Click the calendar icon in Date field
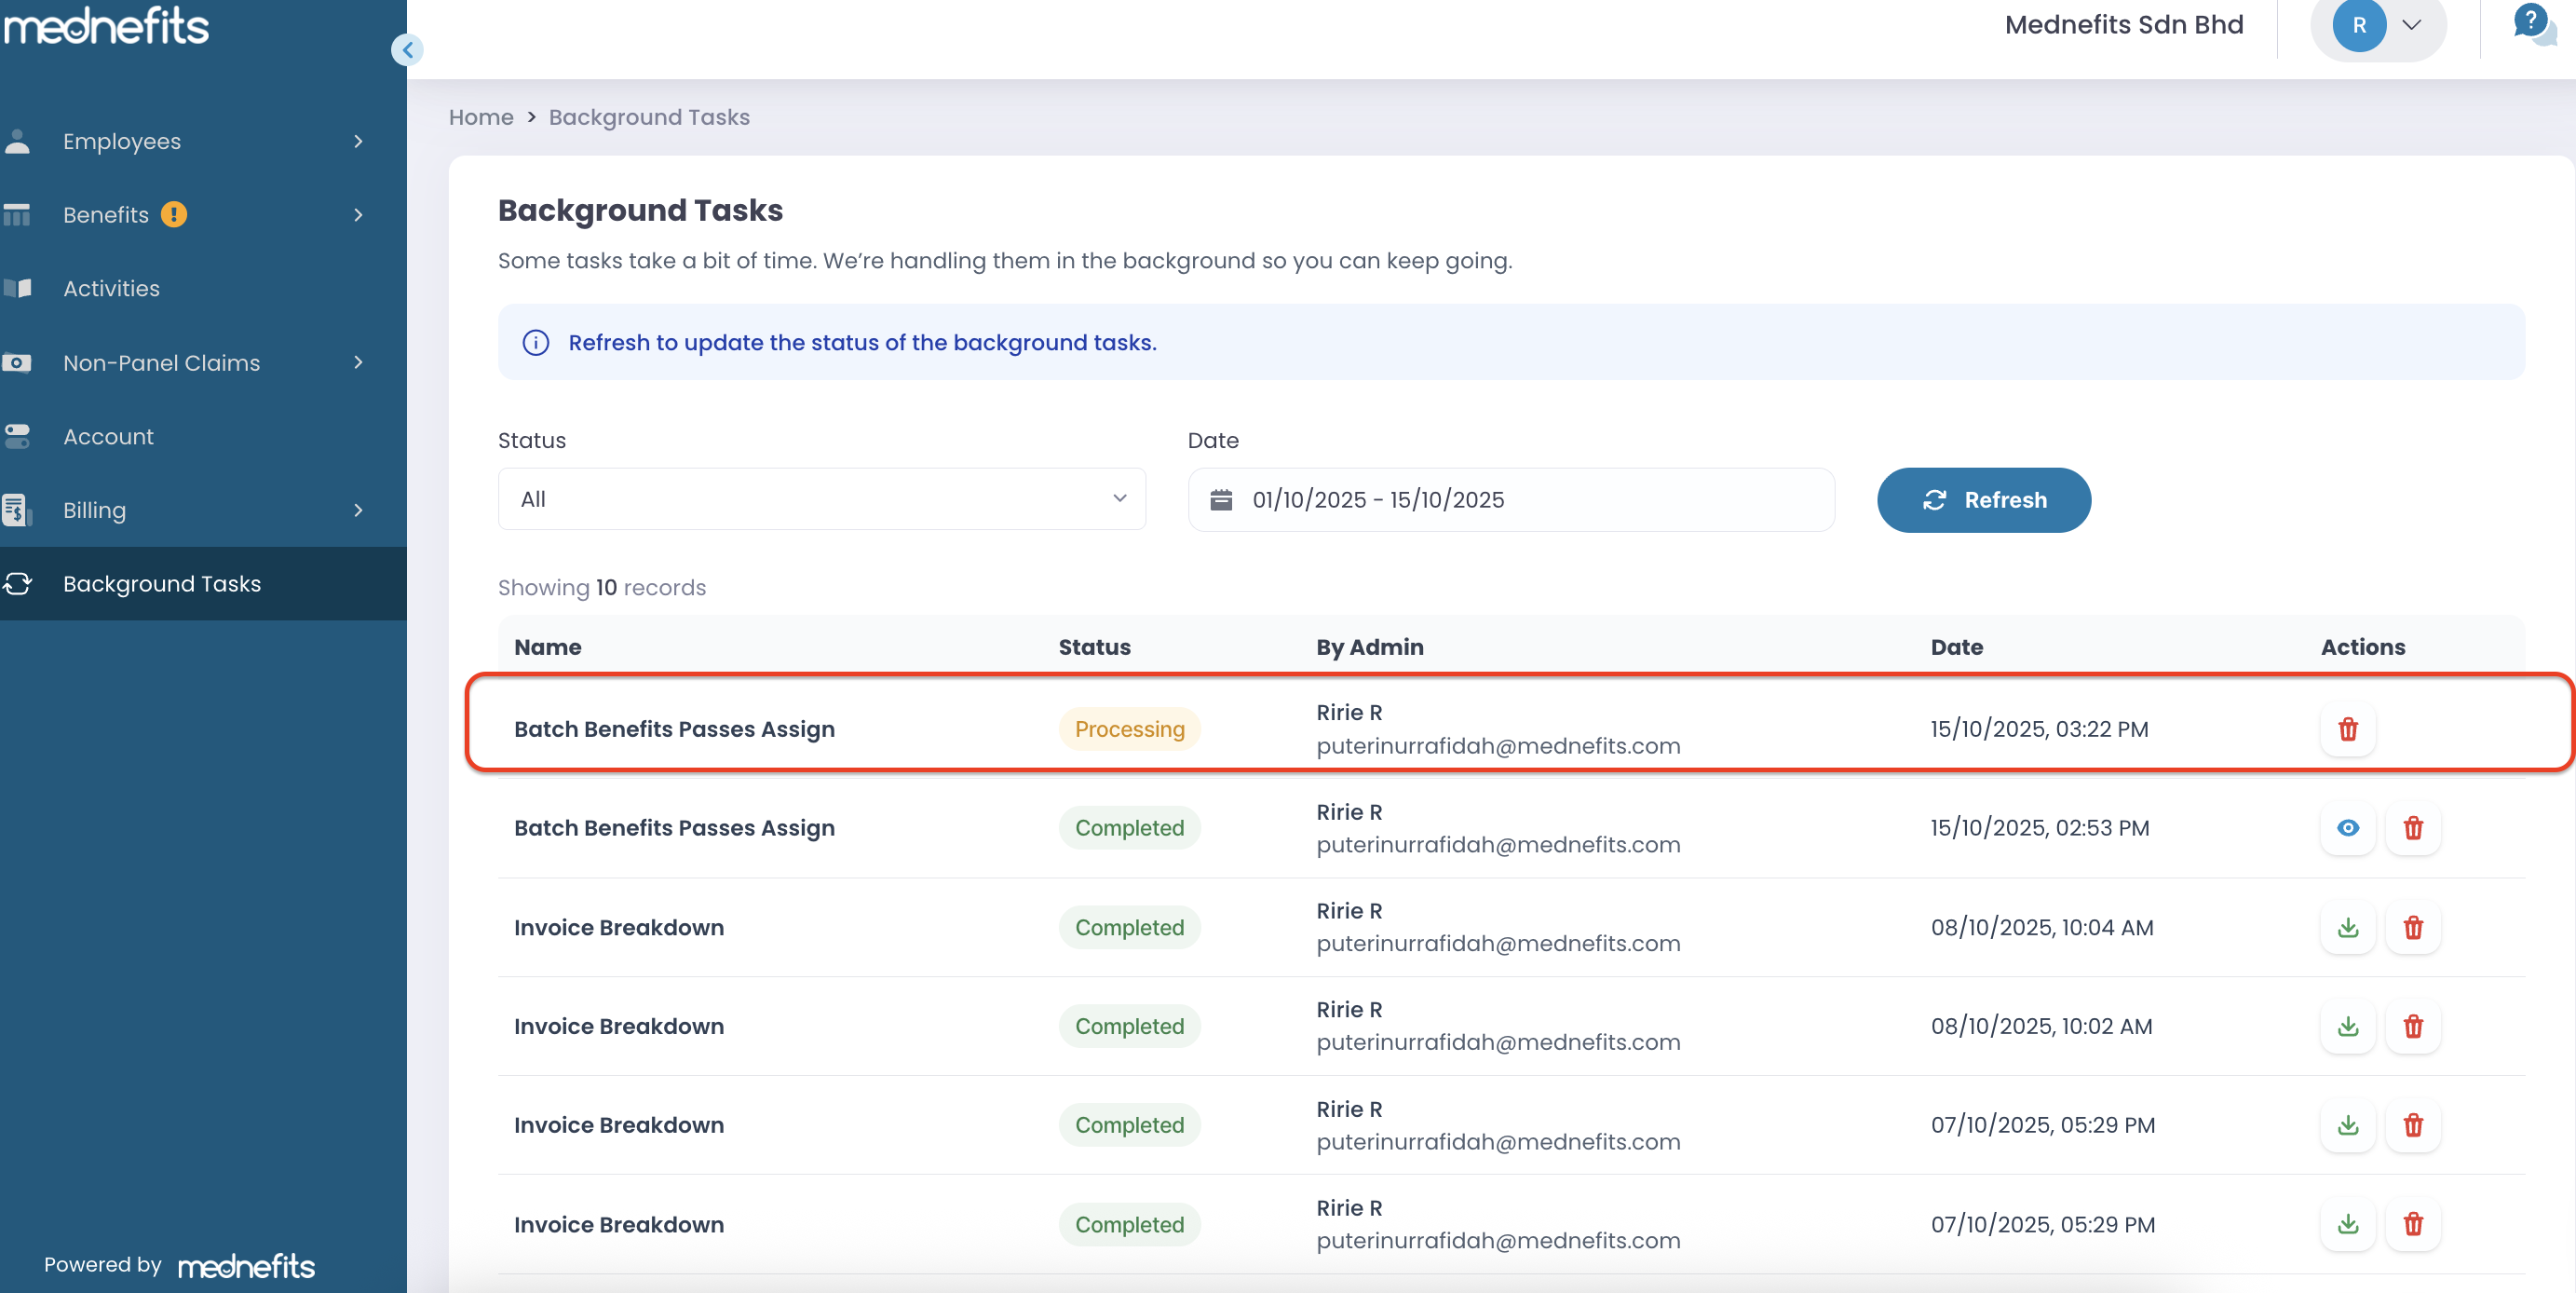This screenshot has width=2576, height=1293. 1221,499
